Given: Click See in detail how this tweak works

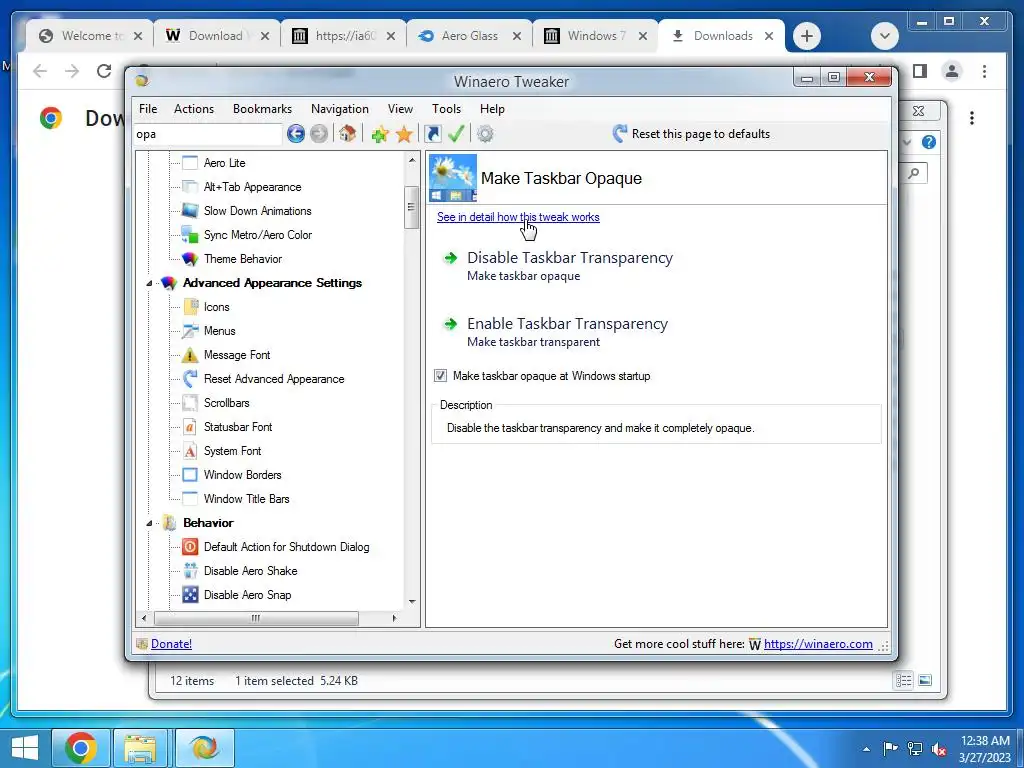Looking at the screenshot, I should click(x=518, y=217).
